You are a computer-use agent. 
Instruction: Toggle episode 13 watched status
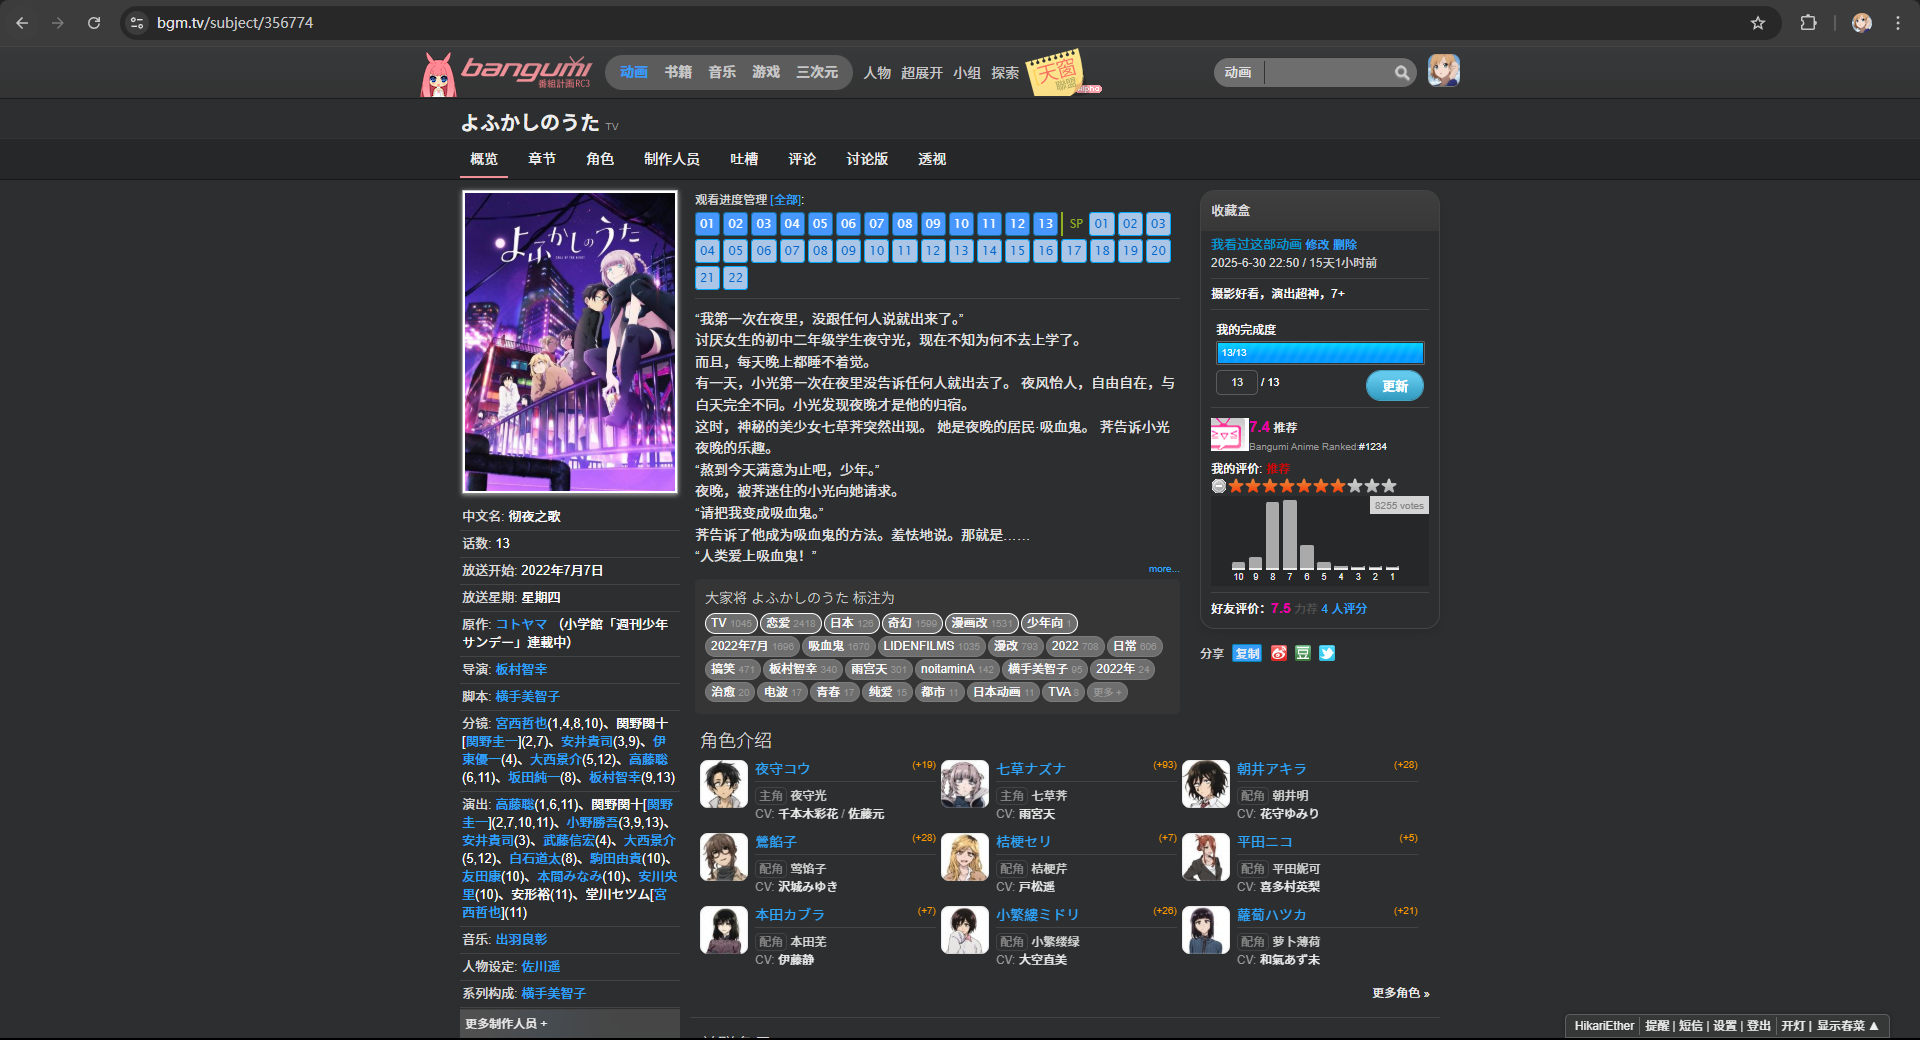pos(1045,224)
